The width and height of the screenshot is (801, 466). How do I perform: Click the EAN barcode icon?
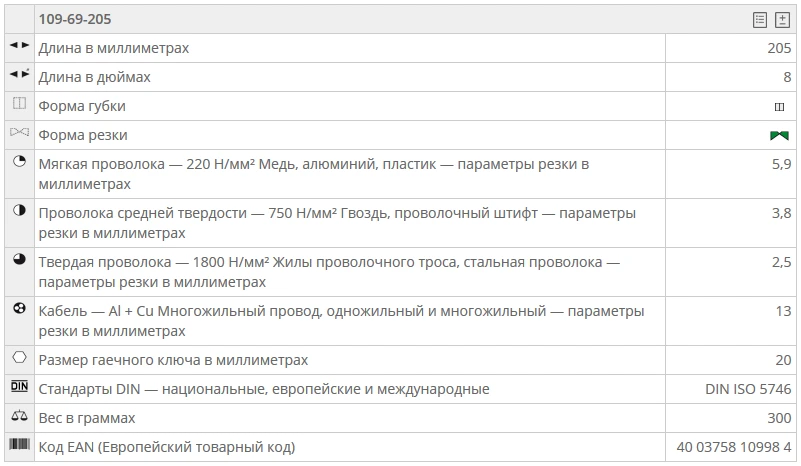pos(19,445)
